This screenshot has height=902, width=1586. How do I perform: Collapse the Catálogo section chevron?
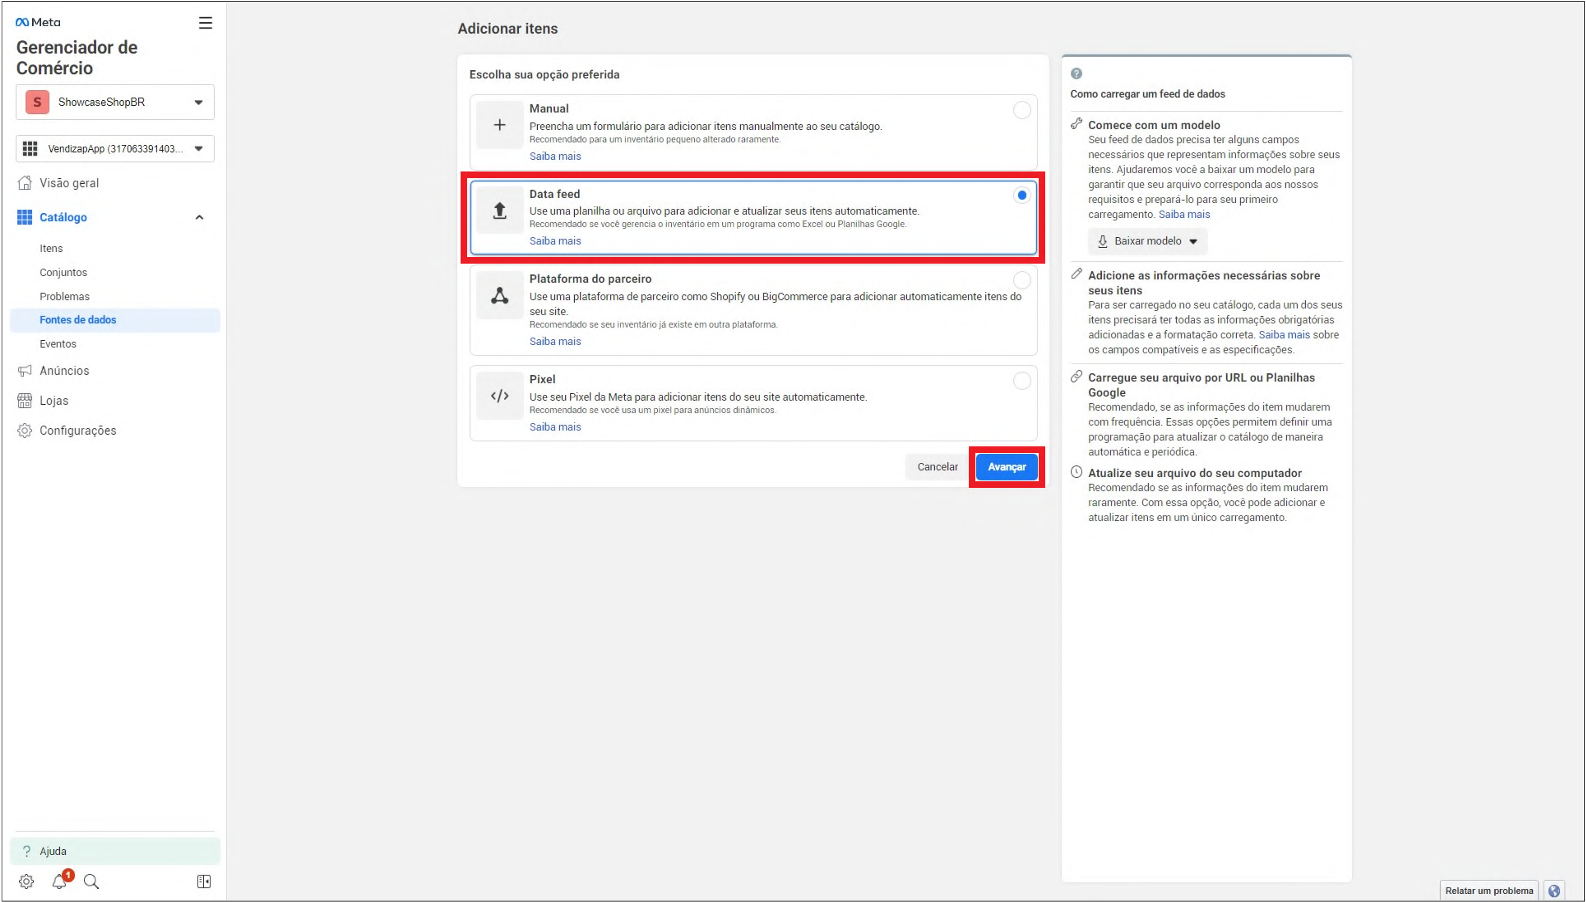click(199, 218)
